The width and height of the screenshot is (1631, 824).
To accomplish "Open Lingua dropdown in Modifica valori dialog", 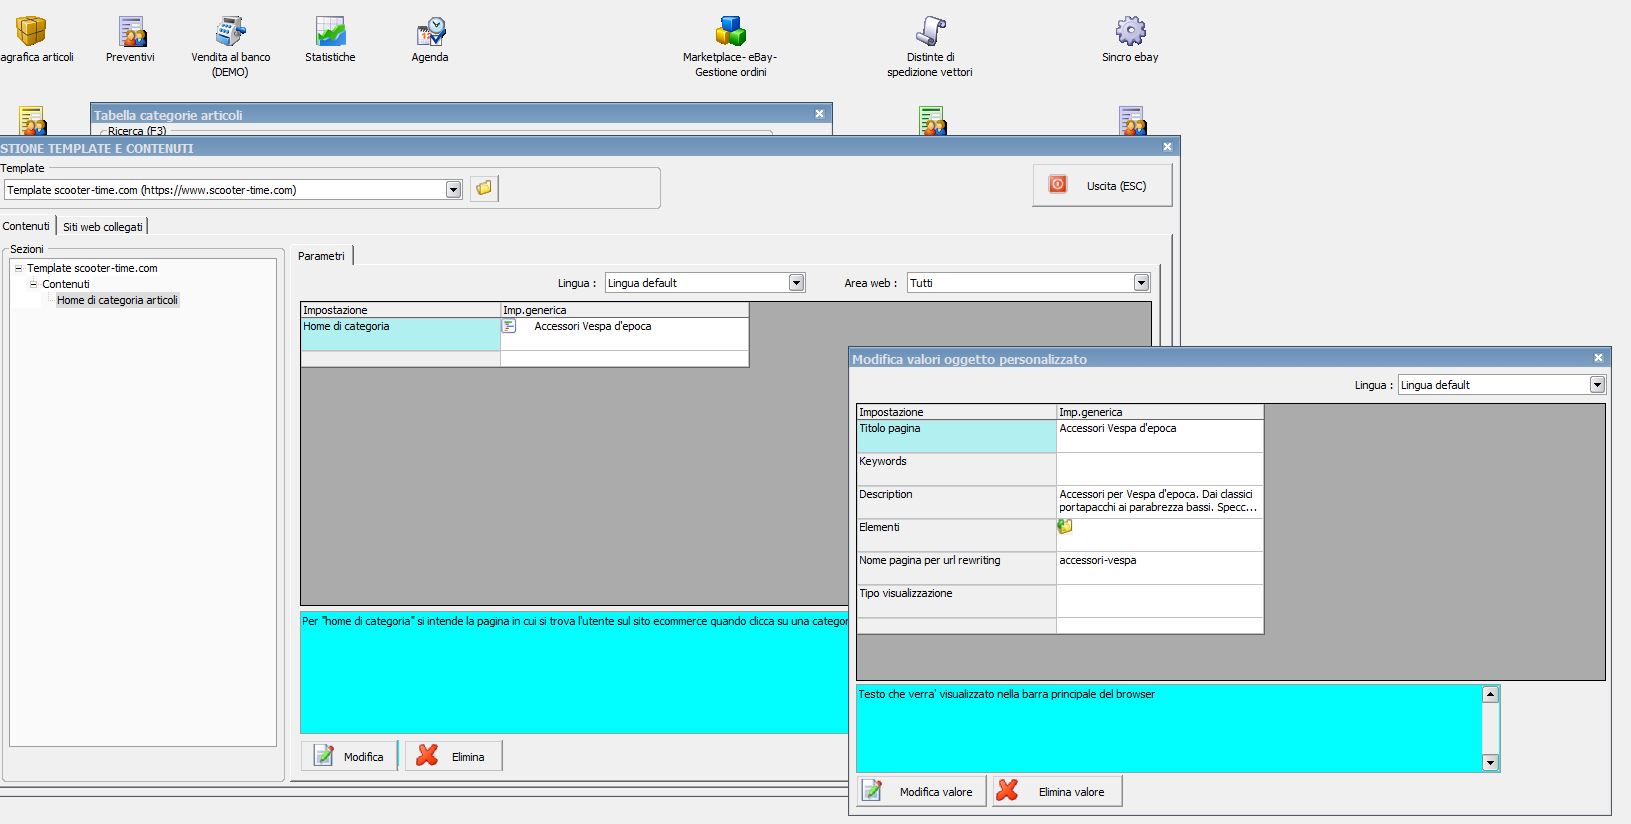I will click(x=1597, y=385).
